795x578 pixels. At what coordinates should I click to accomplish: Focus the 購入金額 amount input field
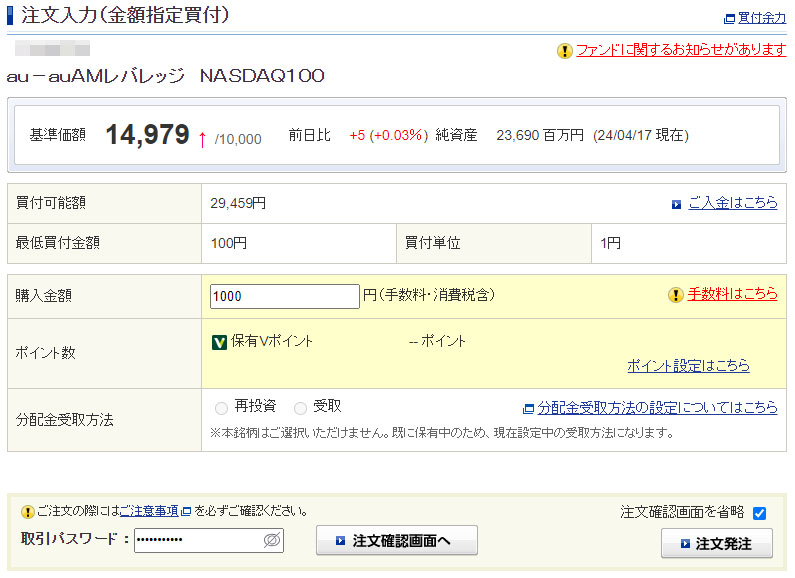point(284,296)
